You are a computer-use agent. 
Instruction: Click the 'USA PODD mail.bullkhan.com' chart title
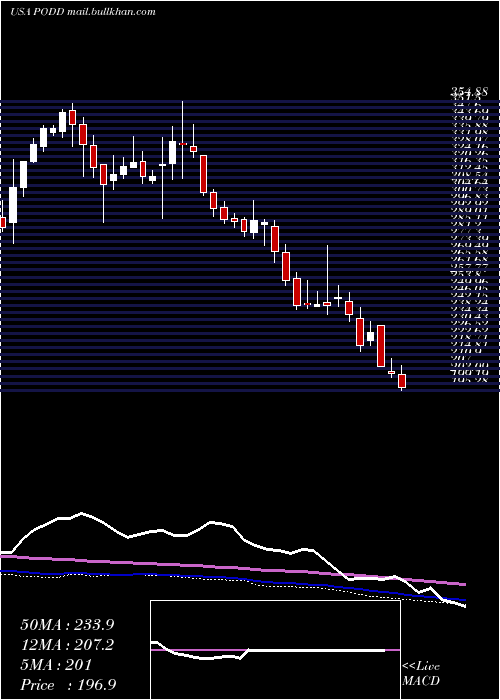tap(83, 12)
